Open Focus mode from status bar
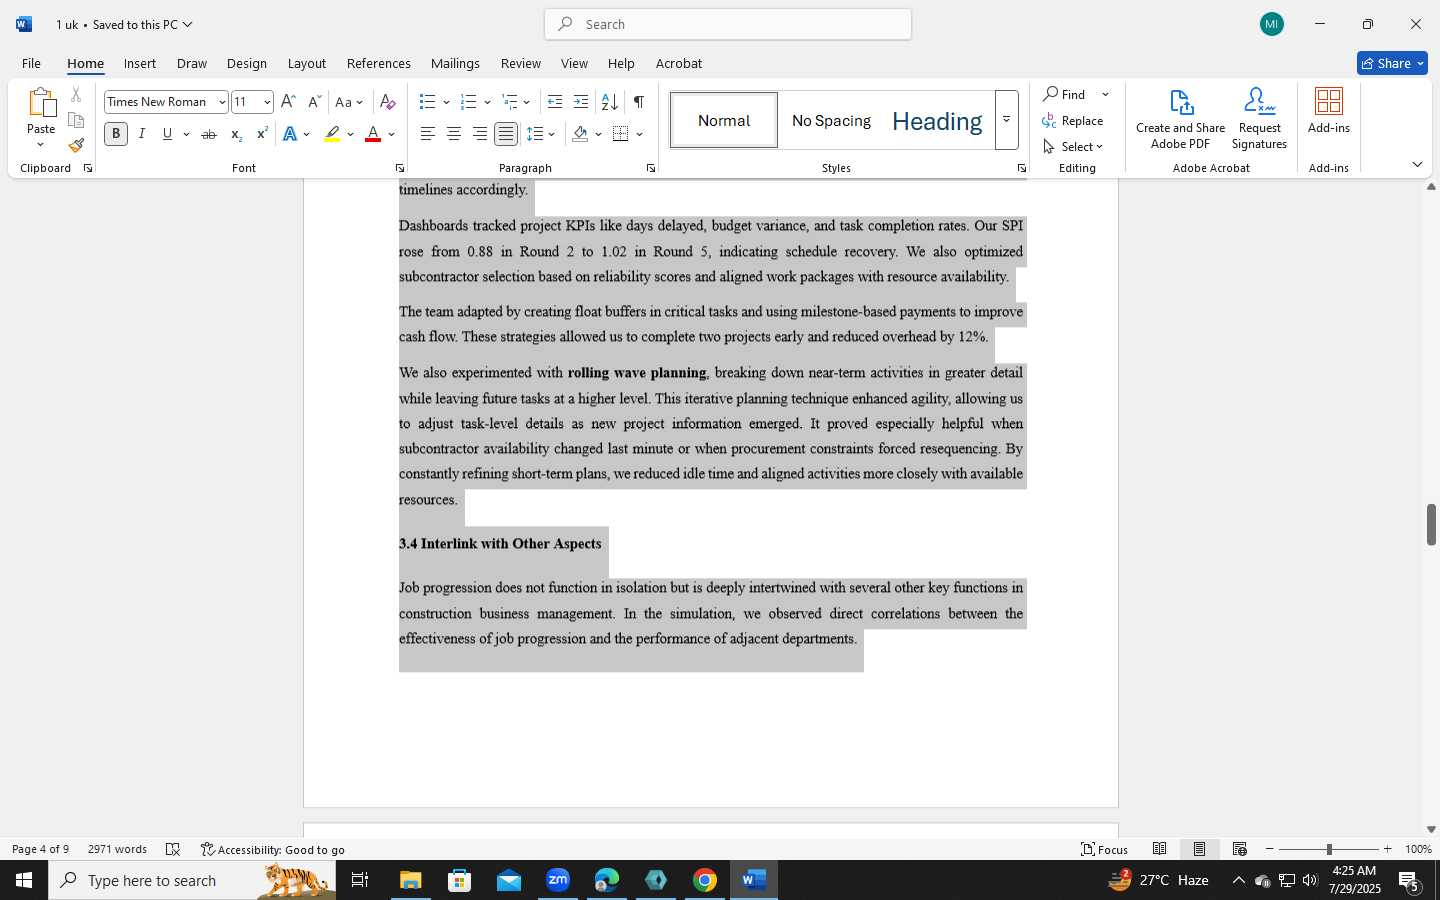Image resolution: width=1440 pixels, height=900 pixels. coord(1105,849)
